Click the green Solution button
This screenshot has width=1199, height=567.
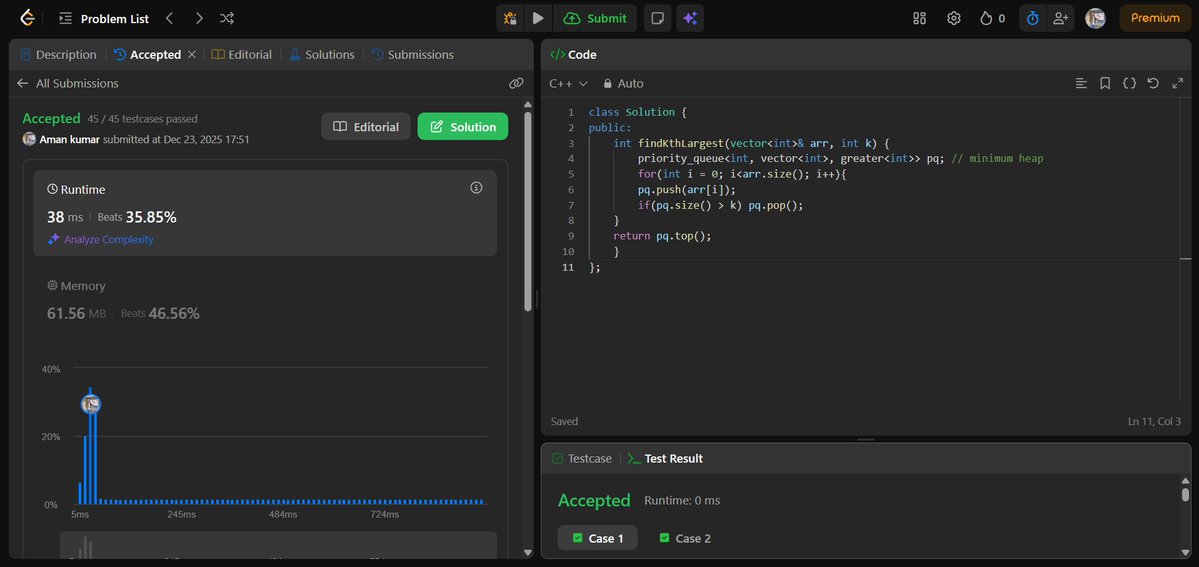pos(463,126)
